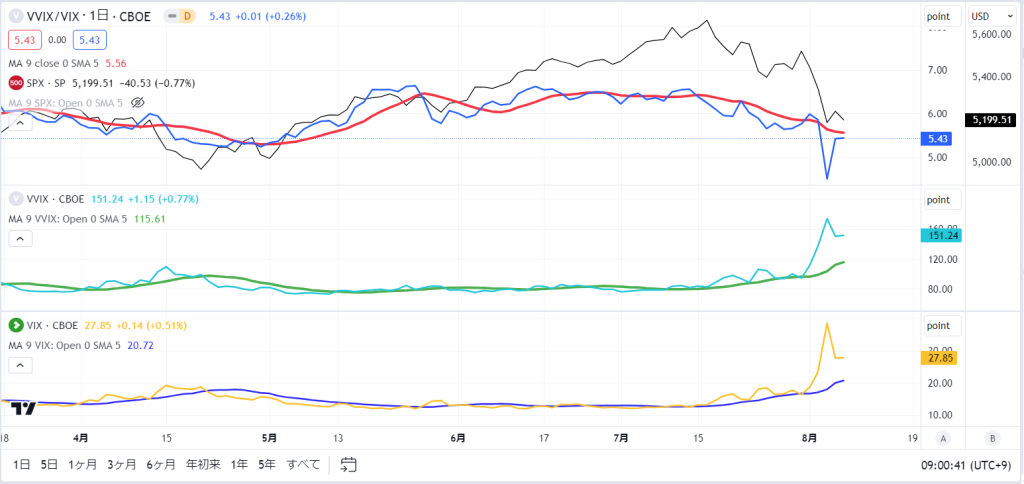Click the green VIX symbol icon
1024x484 pixels.
pos(14,325)
